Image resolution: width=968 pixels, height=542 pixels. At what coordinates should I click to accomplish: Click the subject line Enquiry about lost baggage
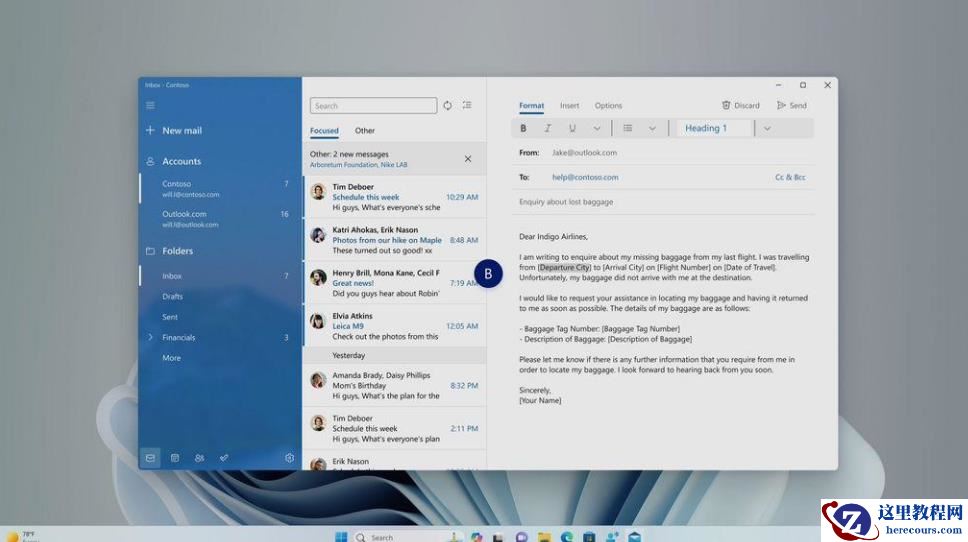(x=566, y=202)
